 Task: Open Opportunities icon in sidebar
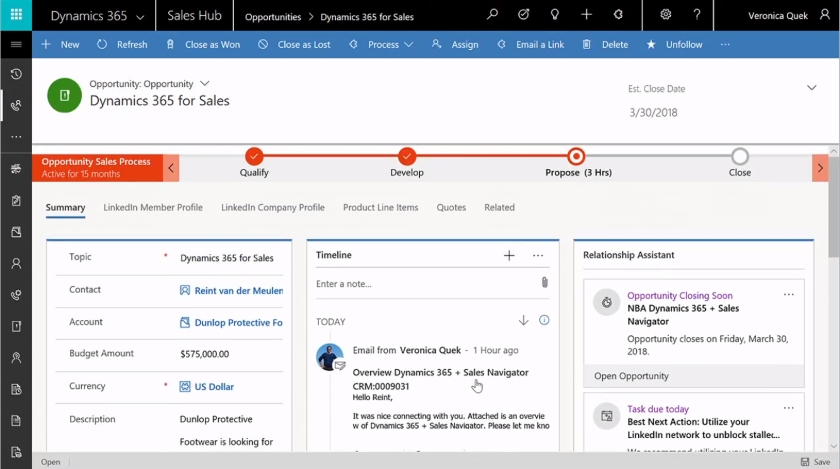coord(16,326)
